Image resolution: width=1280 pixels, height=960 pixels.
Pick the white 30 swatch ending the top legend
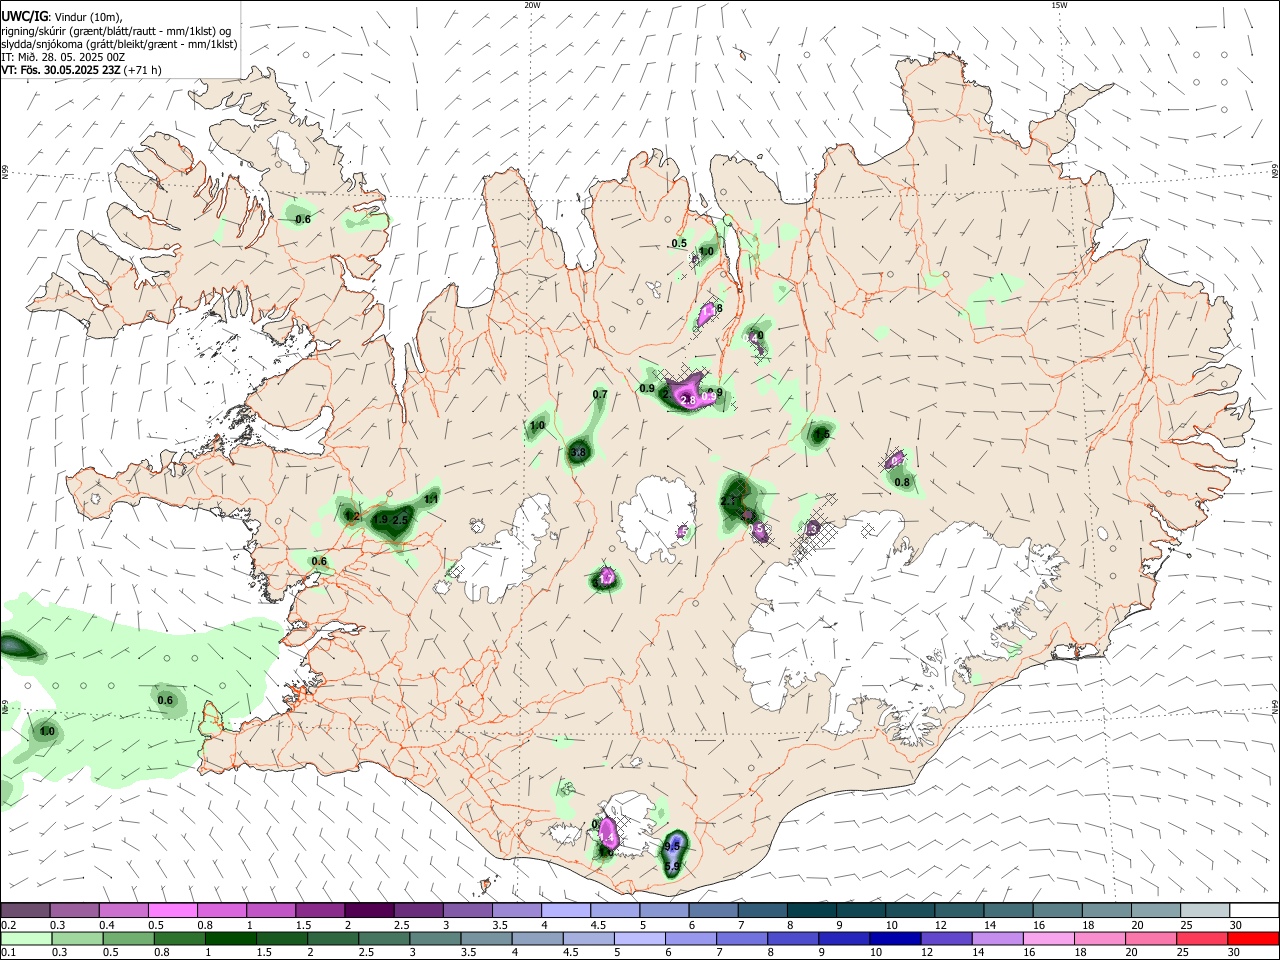point(1254,910)
